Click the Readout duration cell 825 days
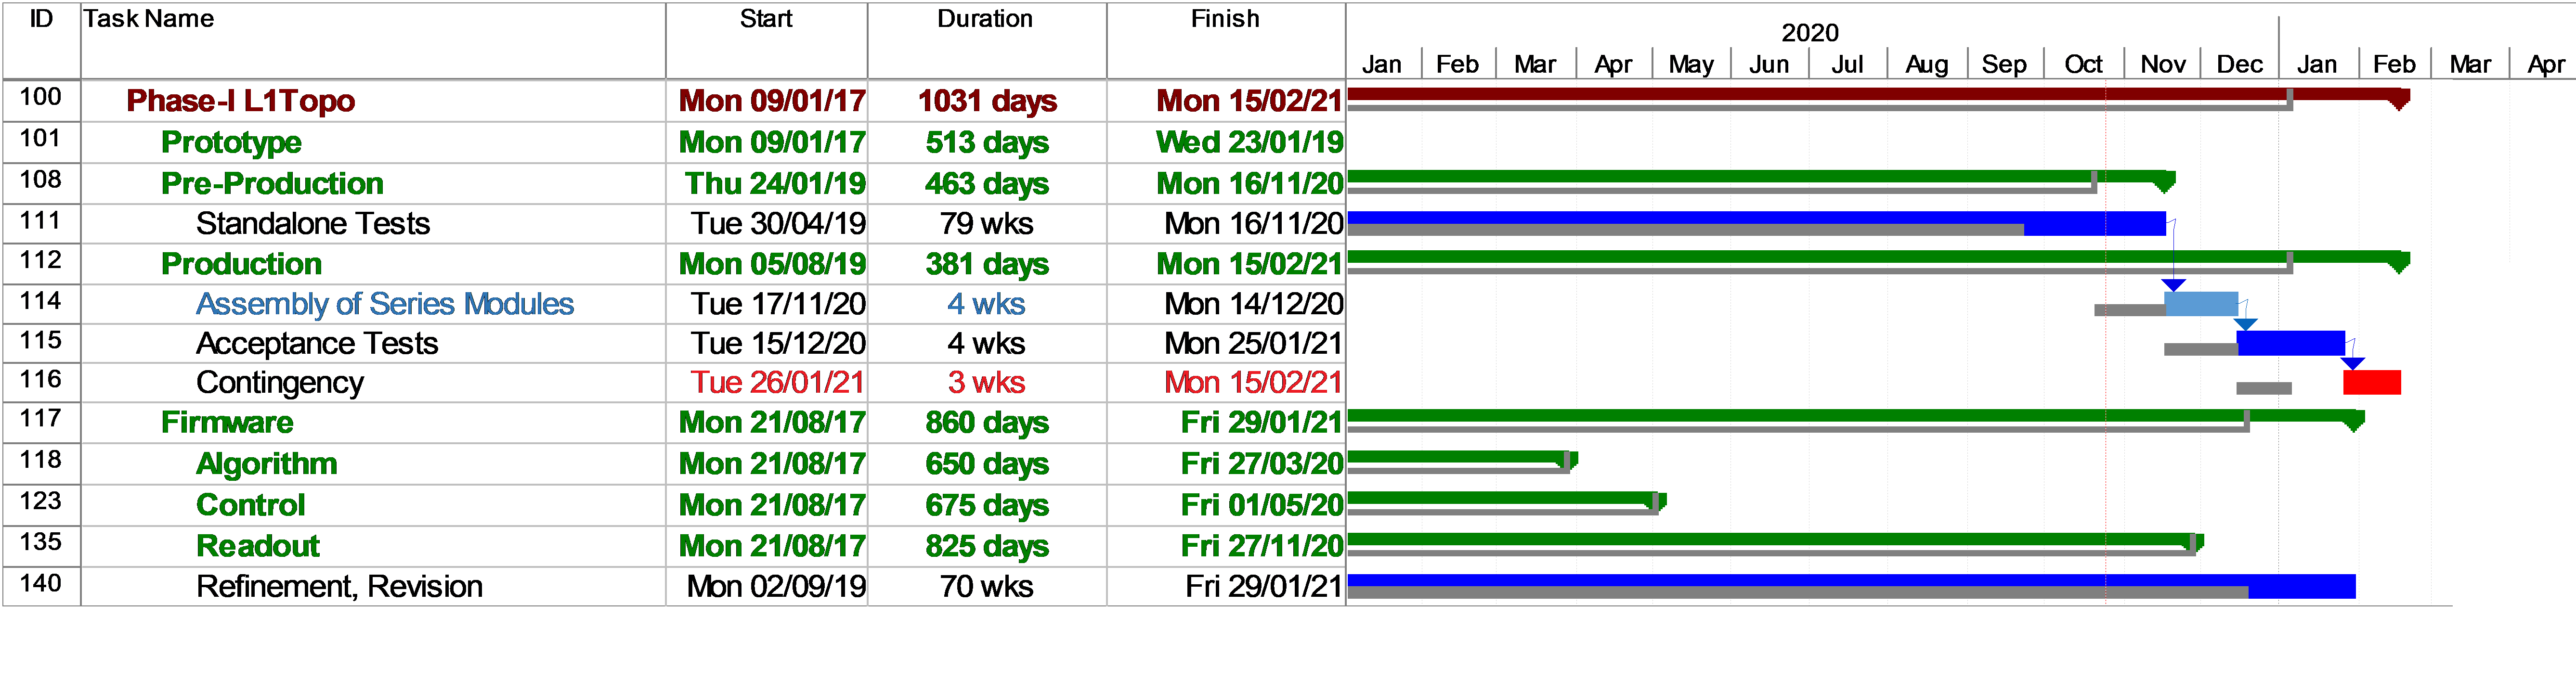Screen dimensions: 2576x694 point(987,546)
